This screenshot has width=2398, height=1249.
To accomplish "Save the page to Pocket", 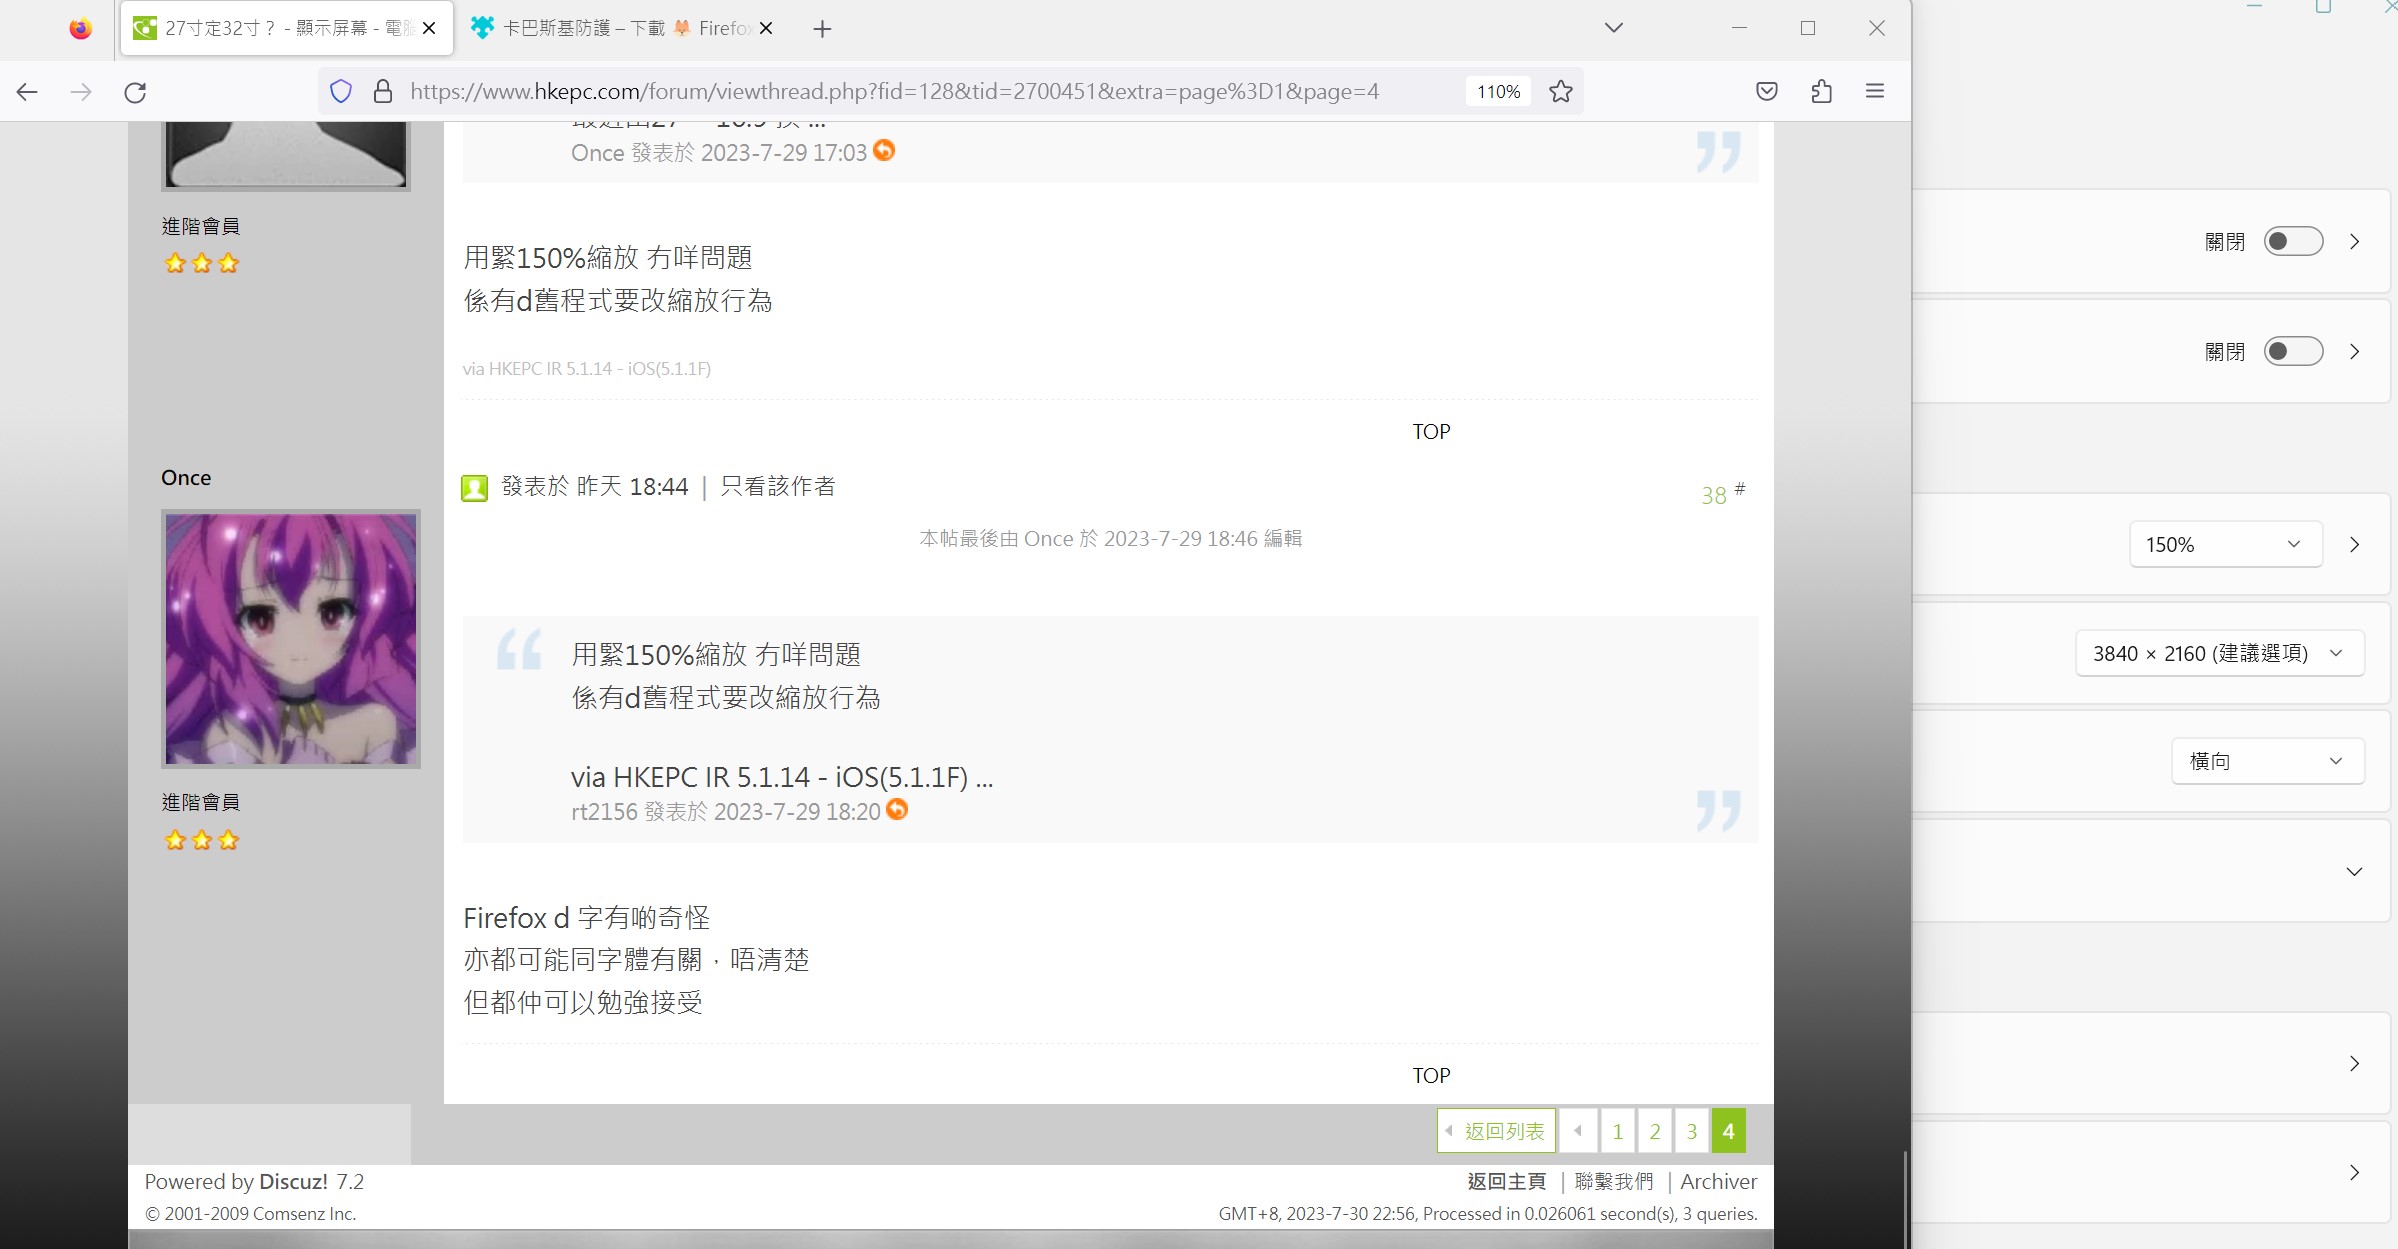I will point(1766,91).
